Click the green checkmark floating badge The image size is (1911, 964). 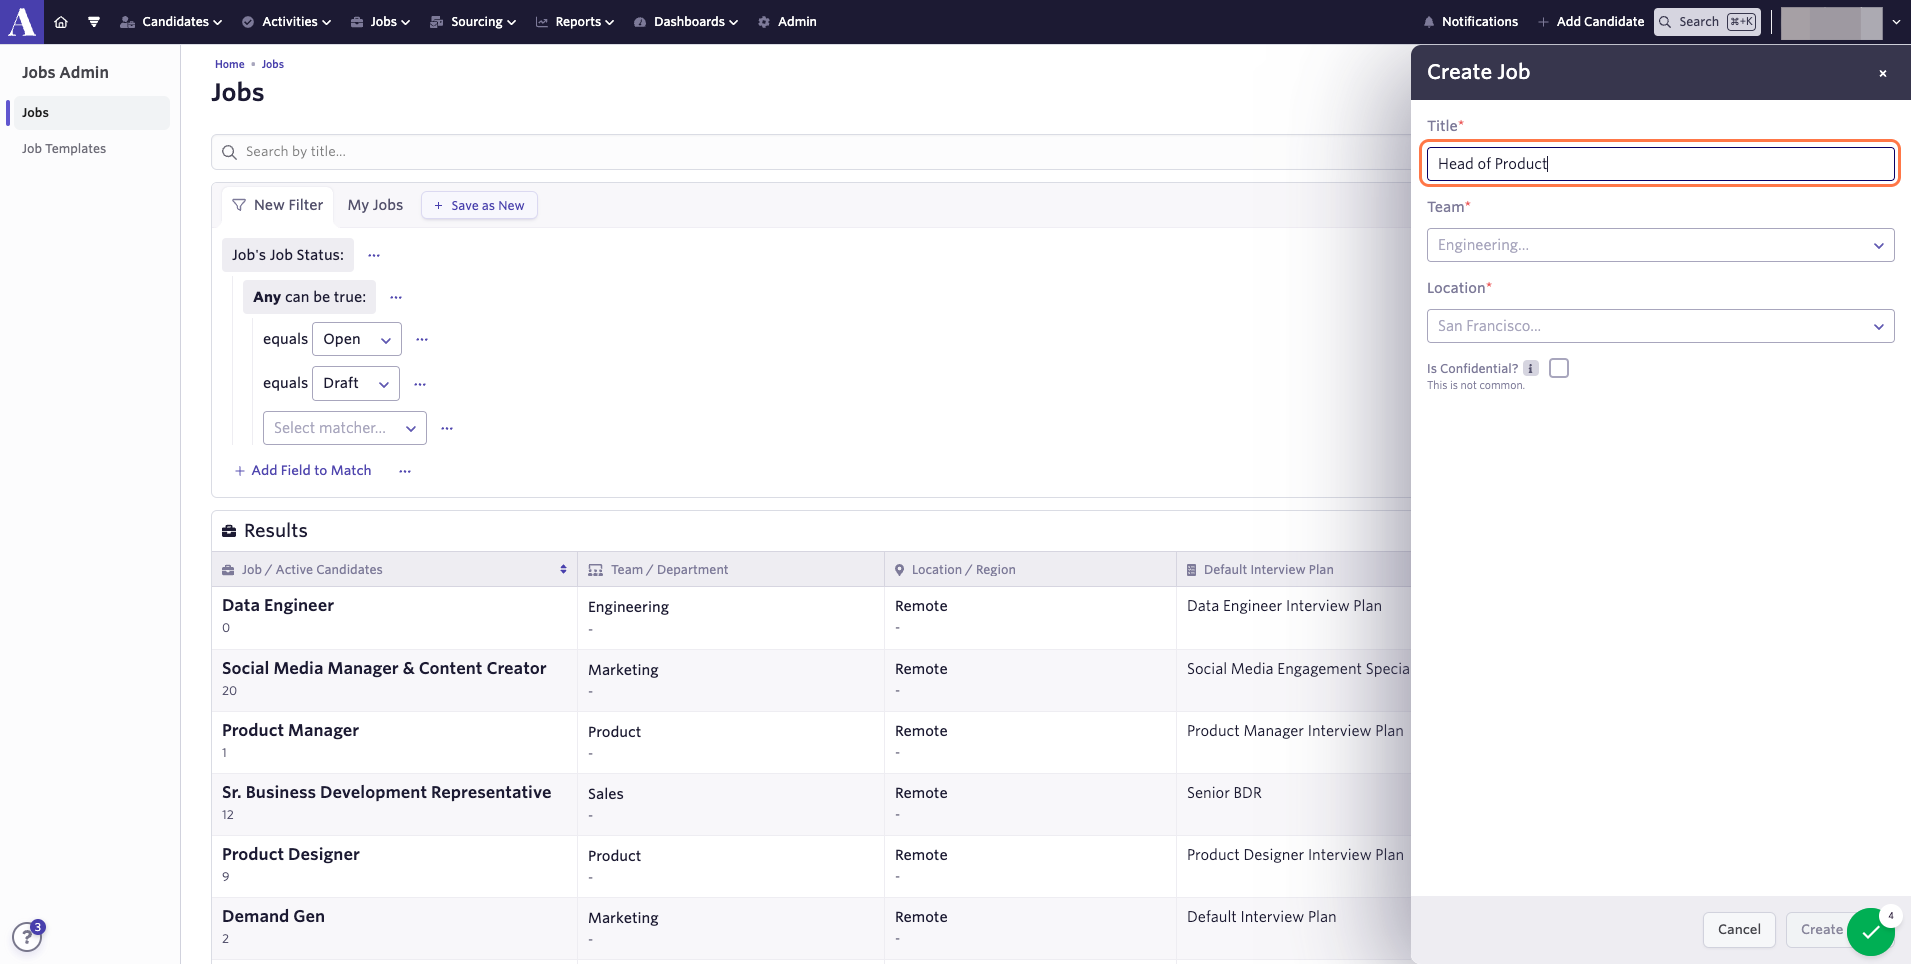point(1871,932)
